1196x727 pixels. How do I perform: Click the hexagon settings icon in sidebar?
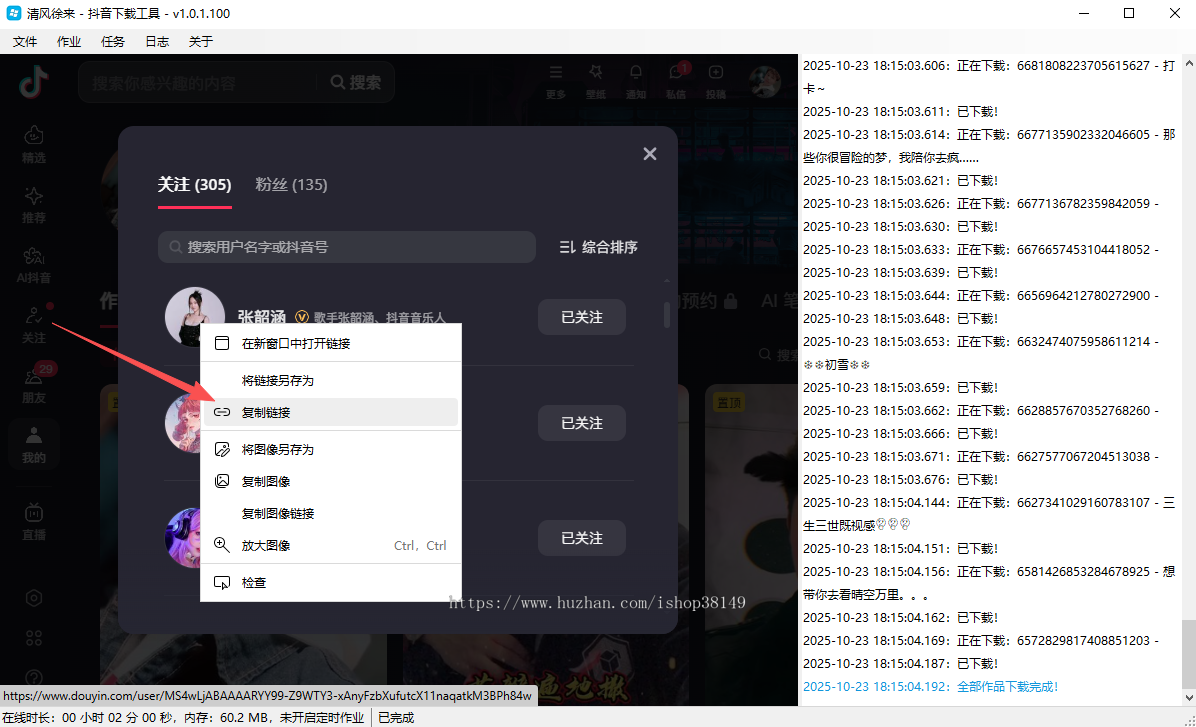click(x=34, y=599)
